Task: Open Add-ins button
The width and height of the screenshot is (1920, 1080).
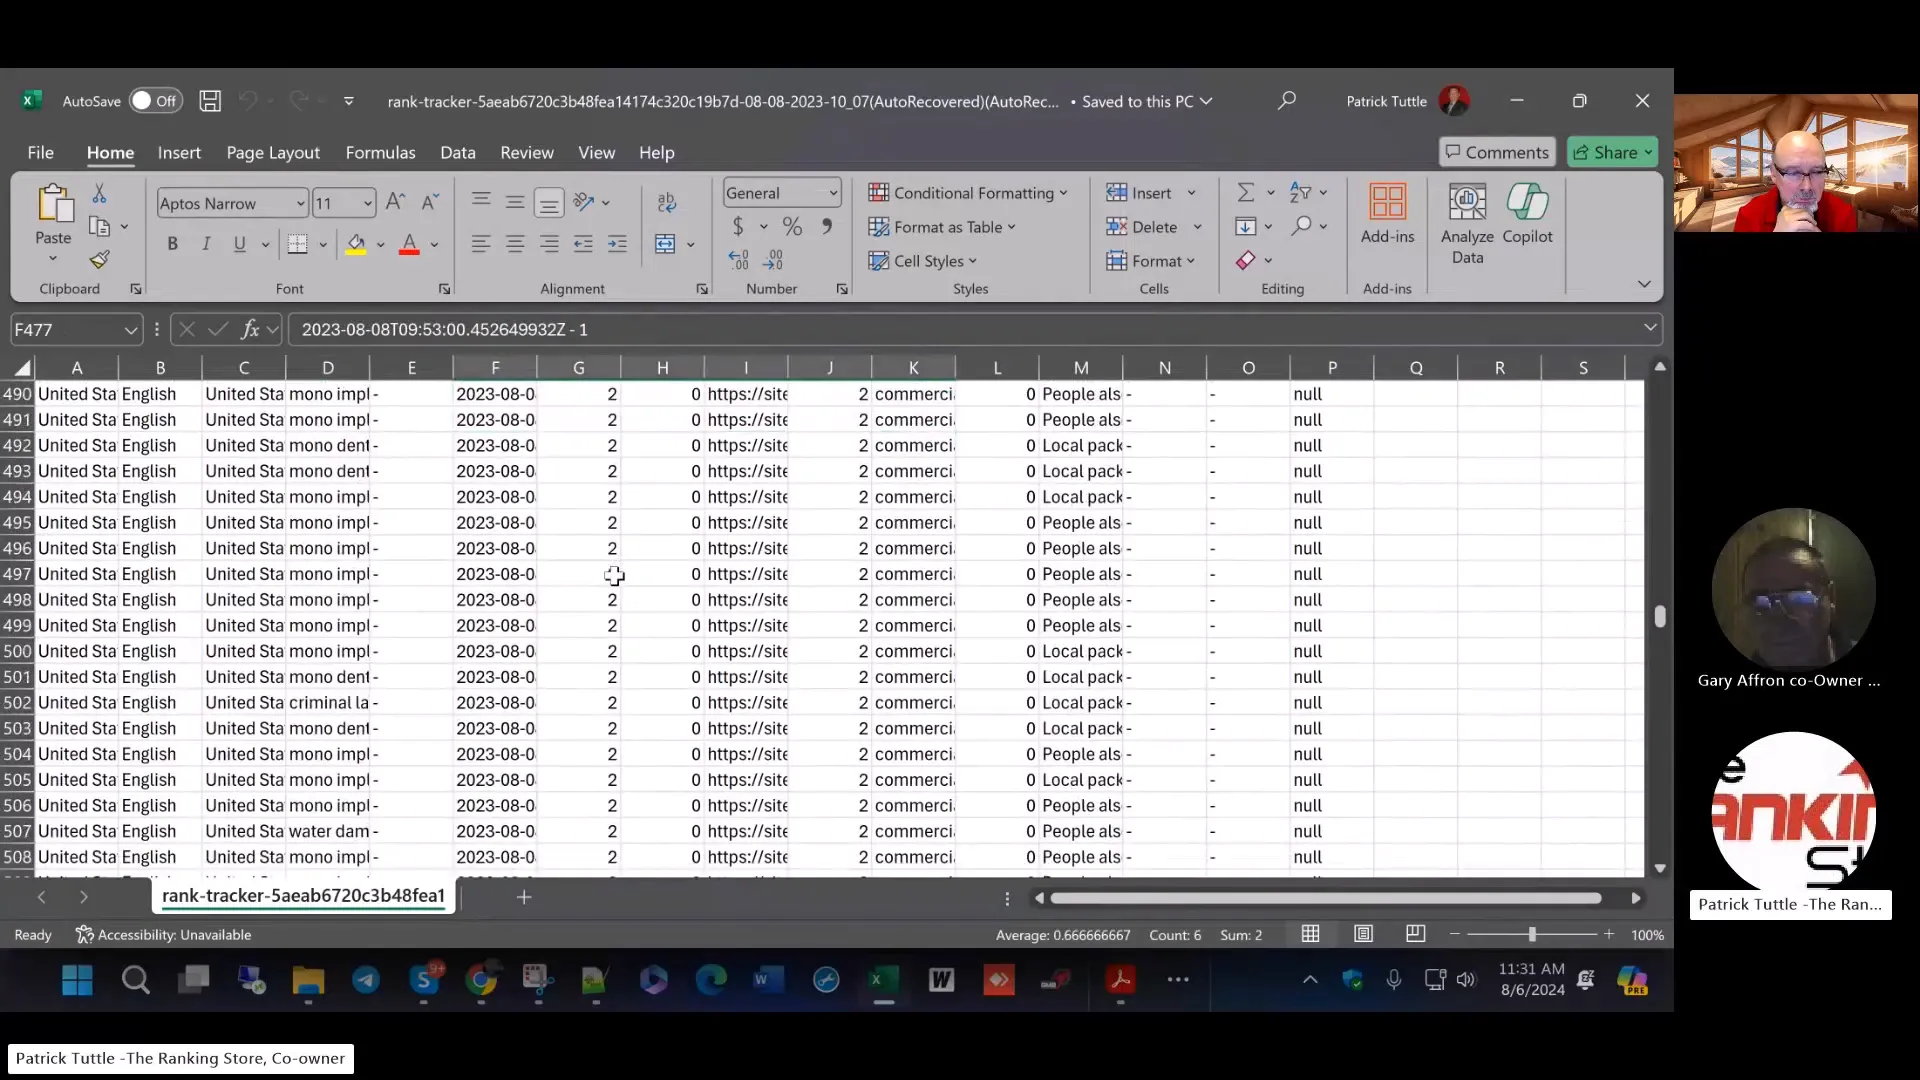Action: (x=1387, y=214)
